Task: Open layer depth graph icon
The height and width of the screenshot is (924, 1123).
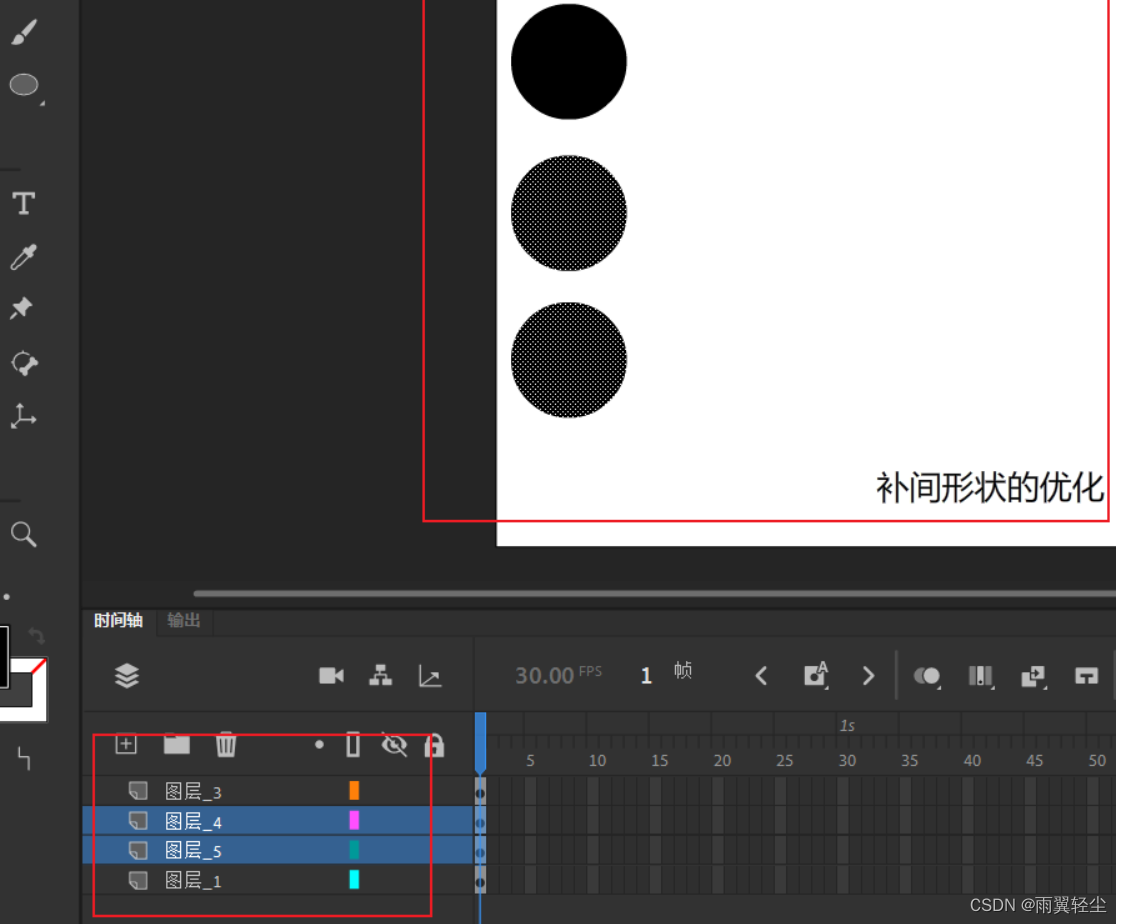Action: [430, 675]
